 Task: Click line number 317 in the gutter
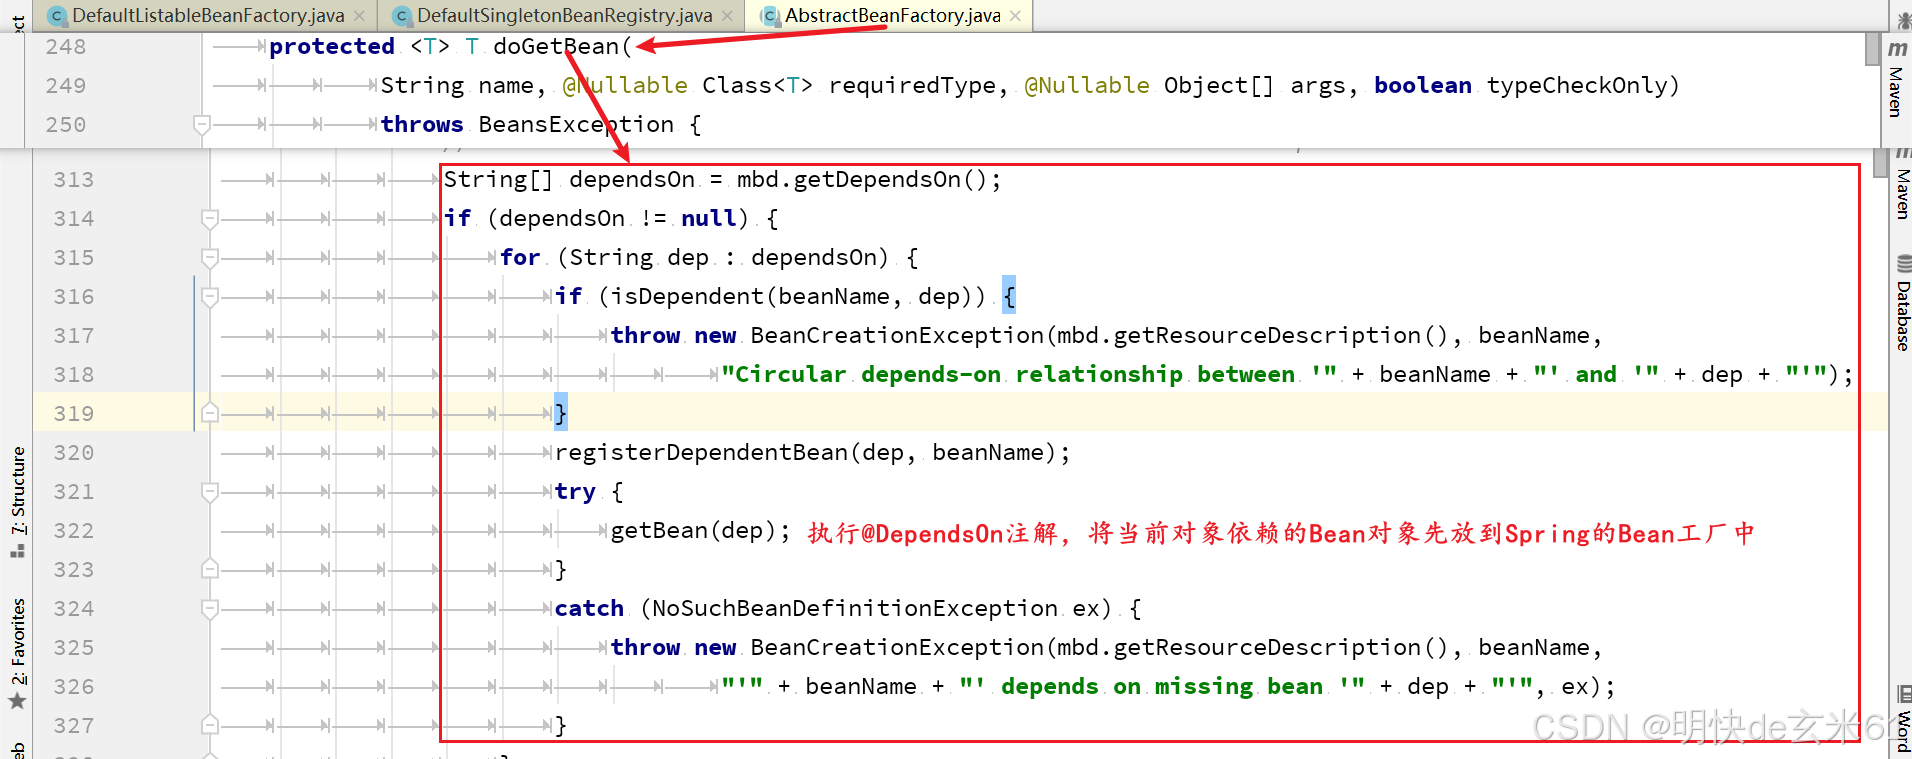[x=74, y=336]
